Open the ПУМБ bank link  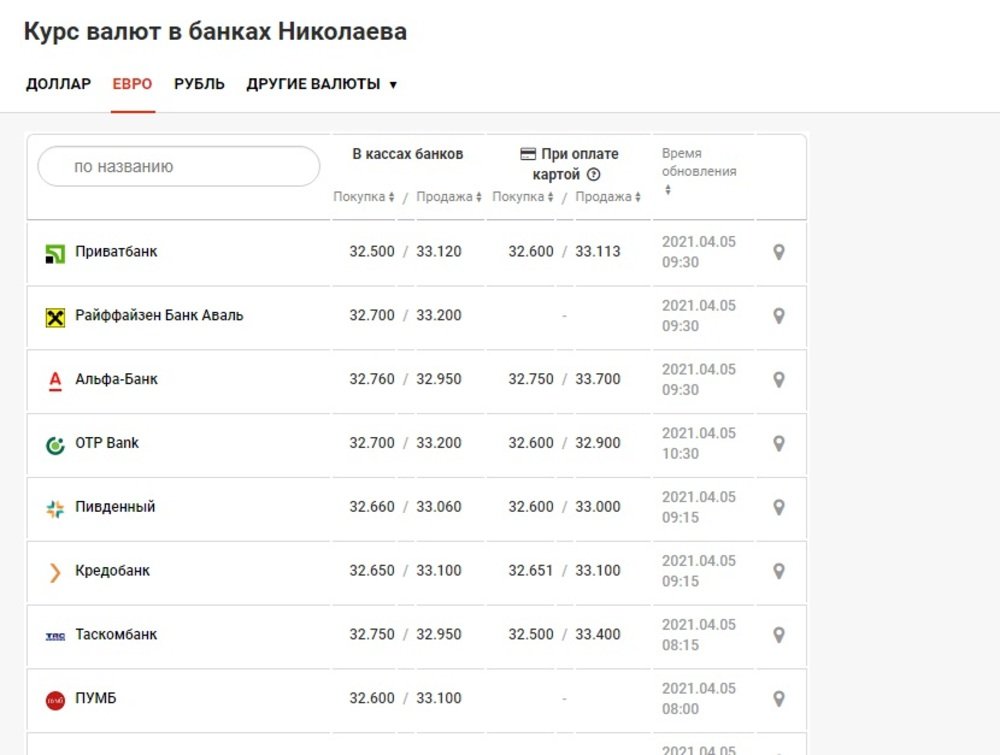(96, 698)
